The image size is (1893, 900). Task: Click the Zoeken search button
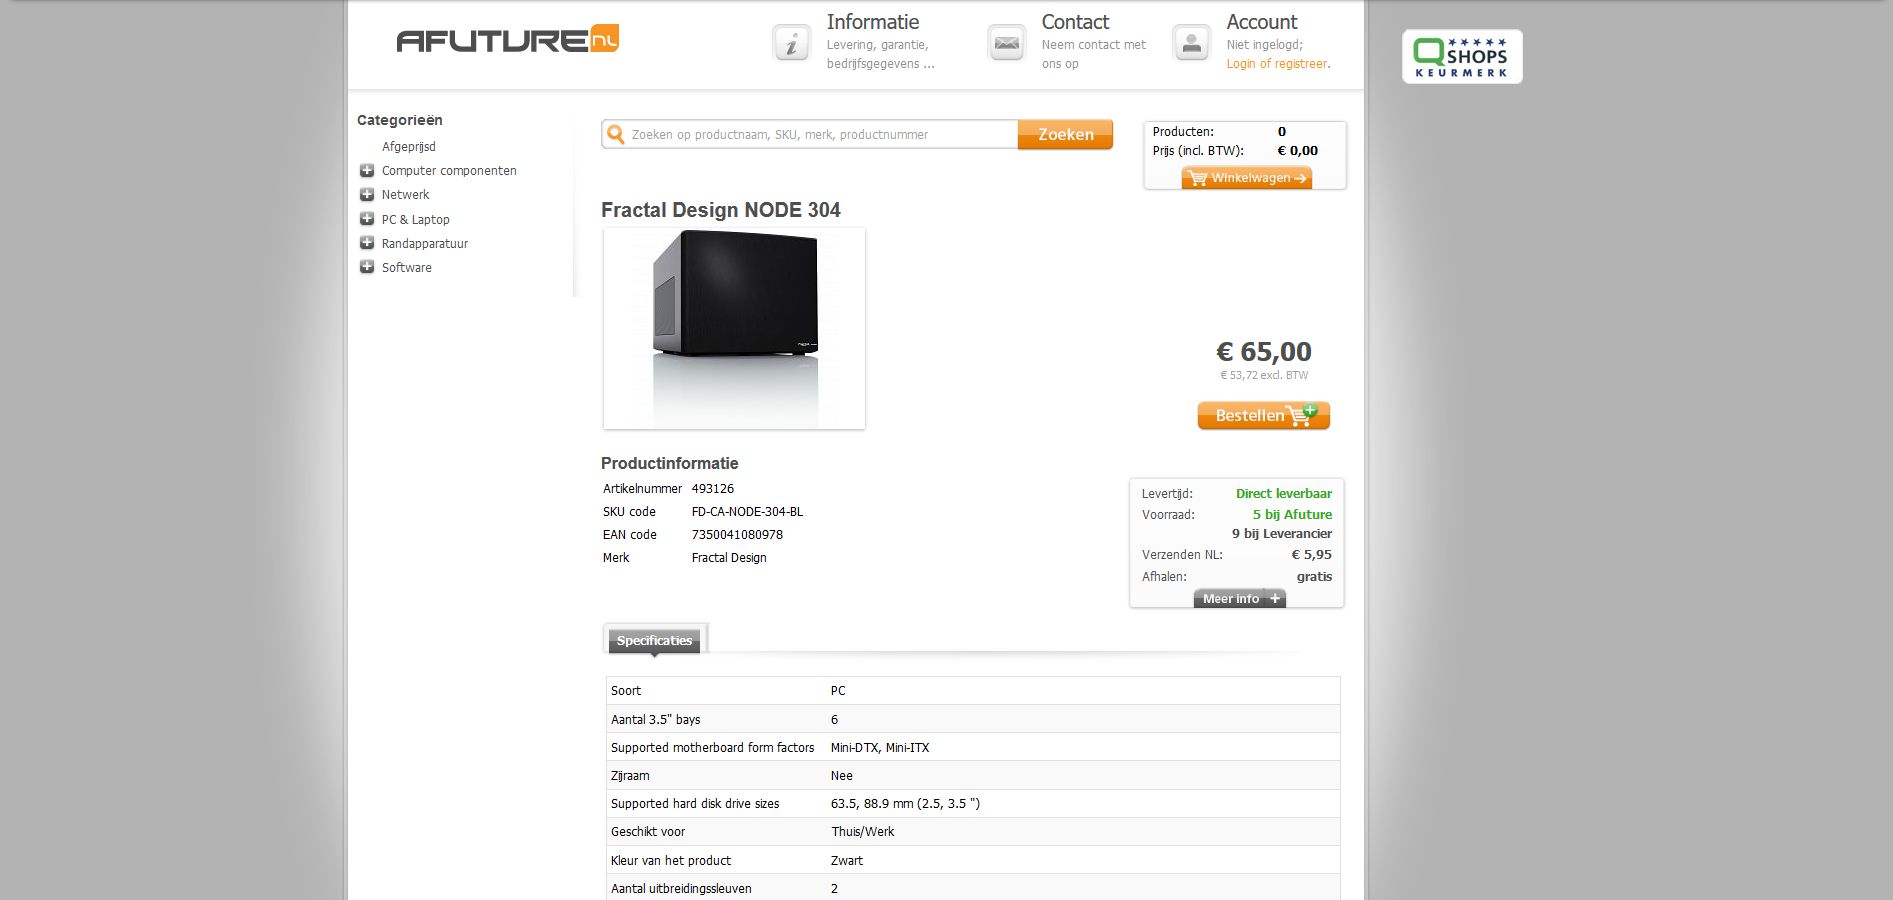pos(1065,134)
